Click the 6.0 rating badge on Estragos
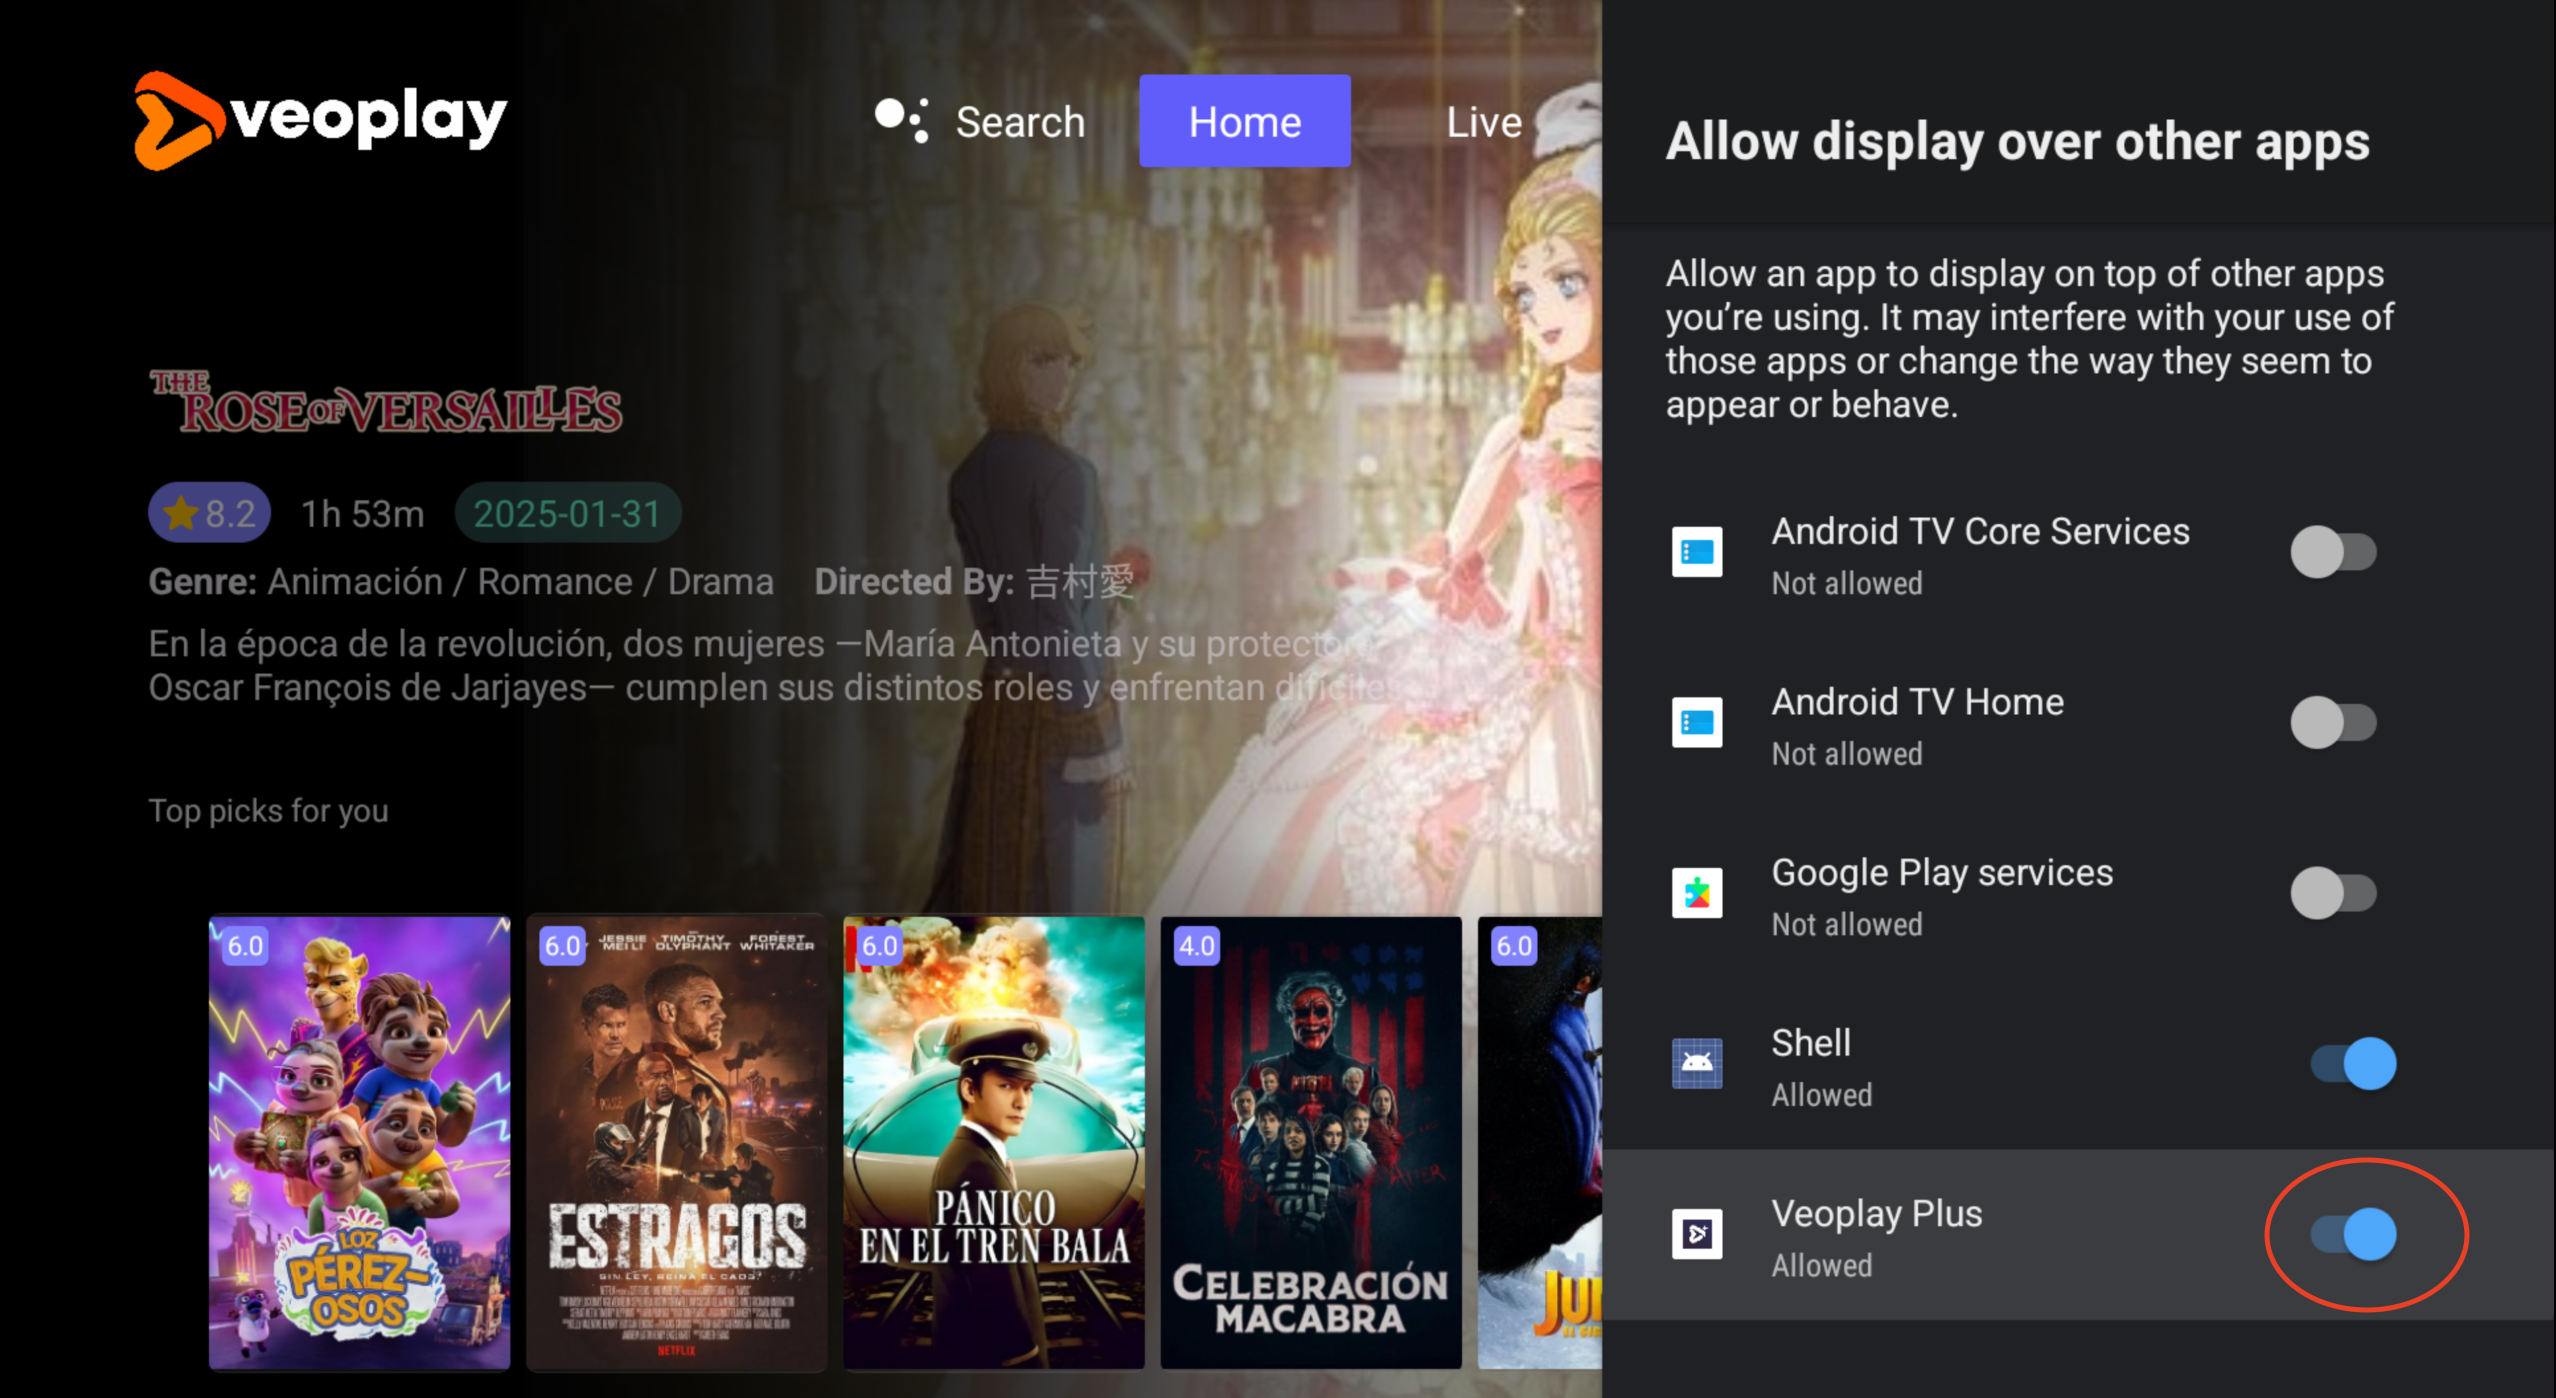 [562, 946]
